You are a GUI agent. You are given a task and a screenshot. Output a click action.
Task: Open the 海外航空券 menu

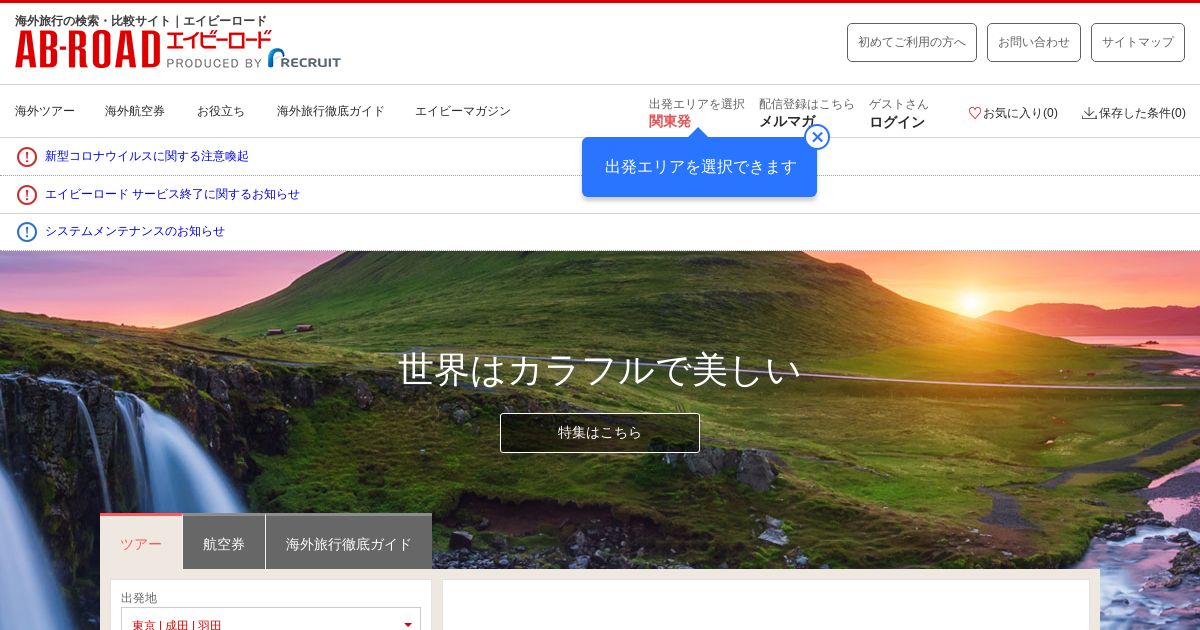click(x=135, y=111)
